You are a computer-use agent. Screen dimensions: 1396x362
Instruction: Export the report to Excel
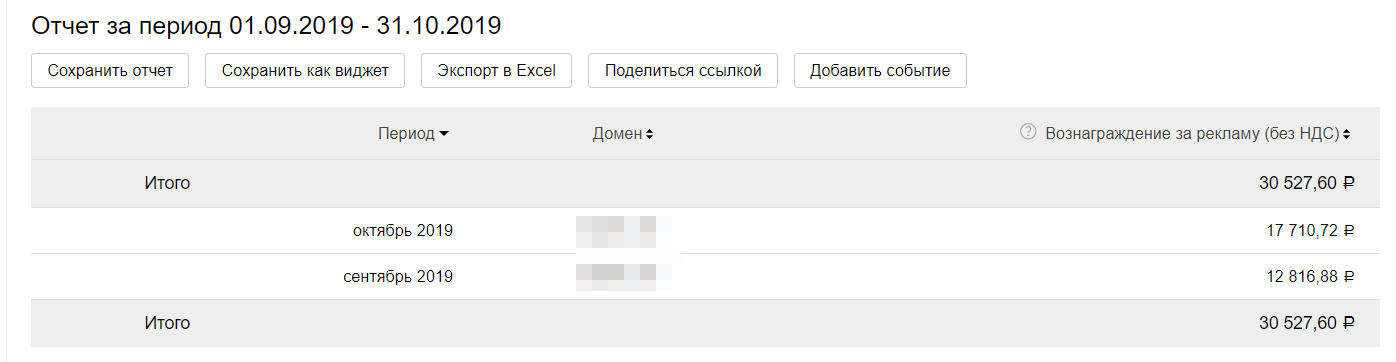(497, 71)
